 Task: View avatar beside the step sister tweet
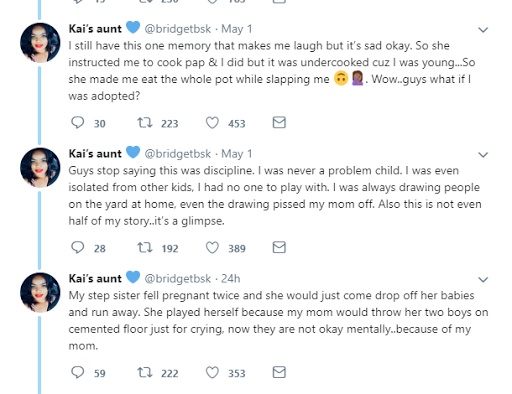[40, 292]
